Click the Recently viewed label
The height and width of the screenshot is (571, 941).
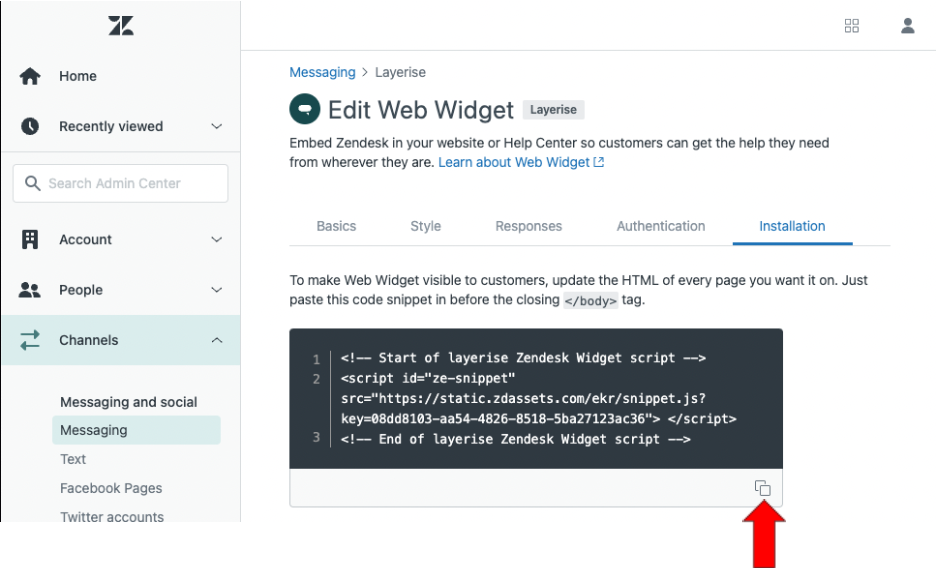tap(111, 126)
